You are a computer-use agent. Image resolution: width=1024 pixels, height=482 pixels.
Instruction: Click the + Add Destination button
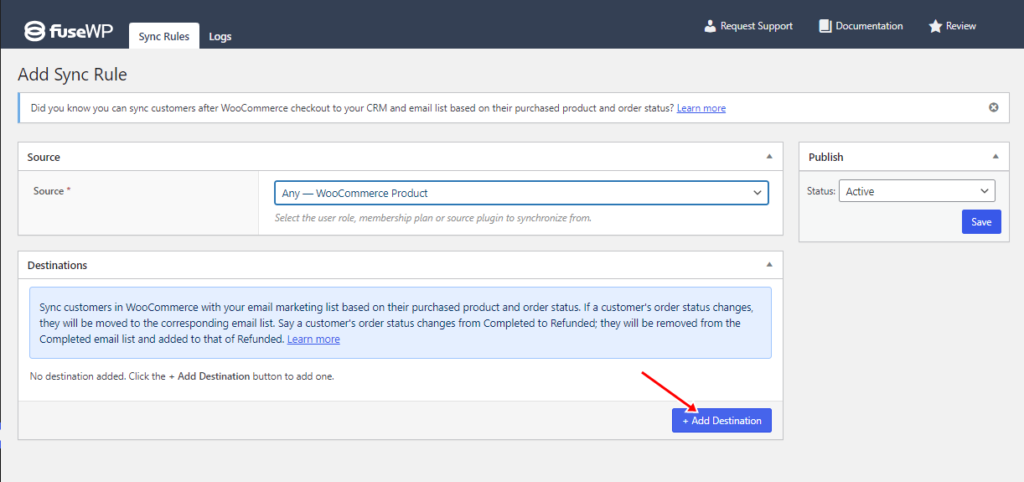[x=722, y=421]
